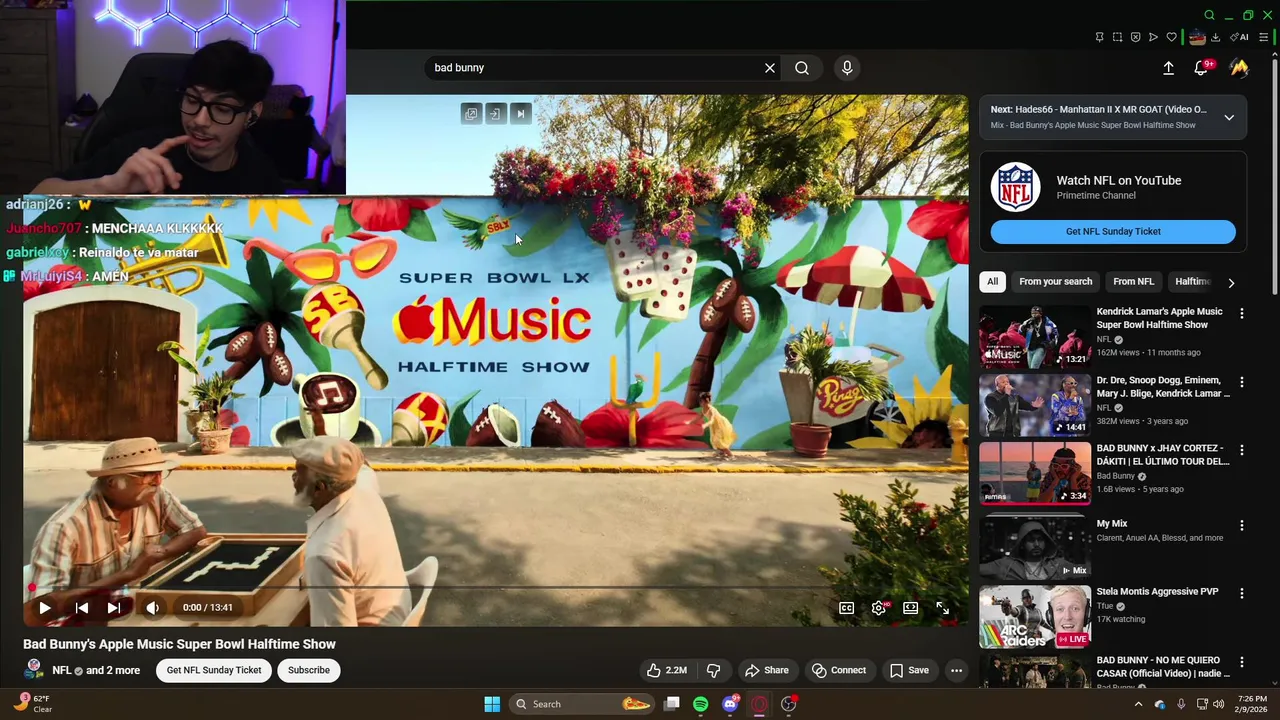The height and width of the screenshot is (720, 1280).
Task: Select the 'All' filter chip
Action: [992, 282]
